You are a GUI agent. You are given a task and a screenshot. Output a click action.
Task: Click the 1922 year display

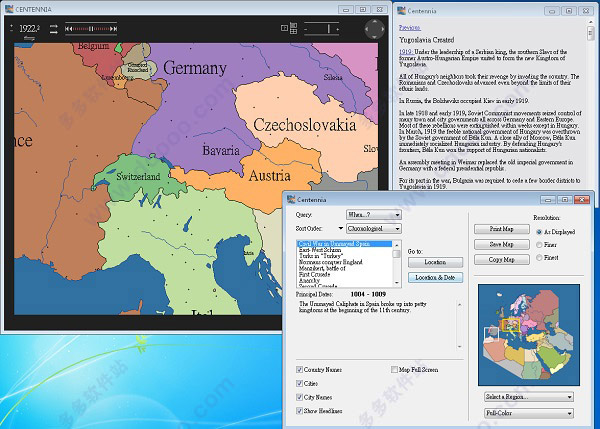(29, 28)
